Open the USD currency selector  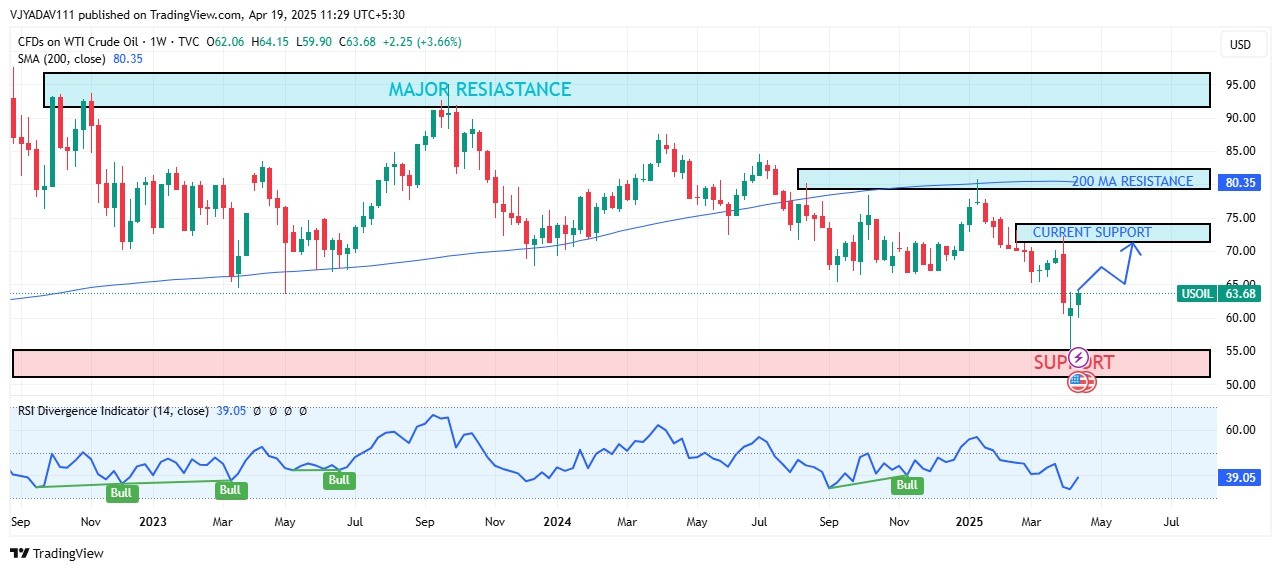[1240, 45]
